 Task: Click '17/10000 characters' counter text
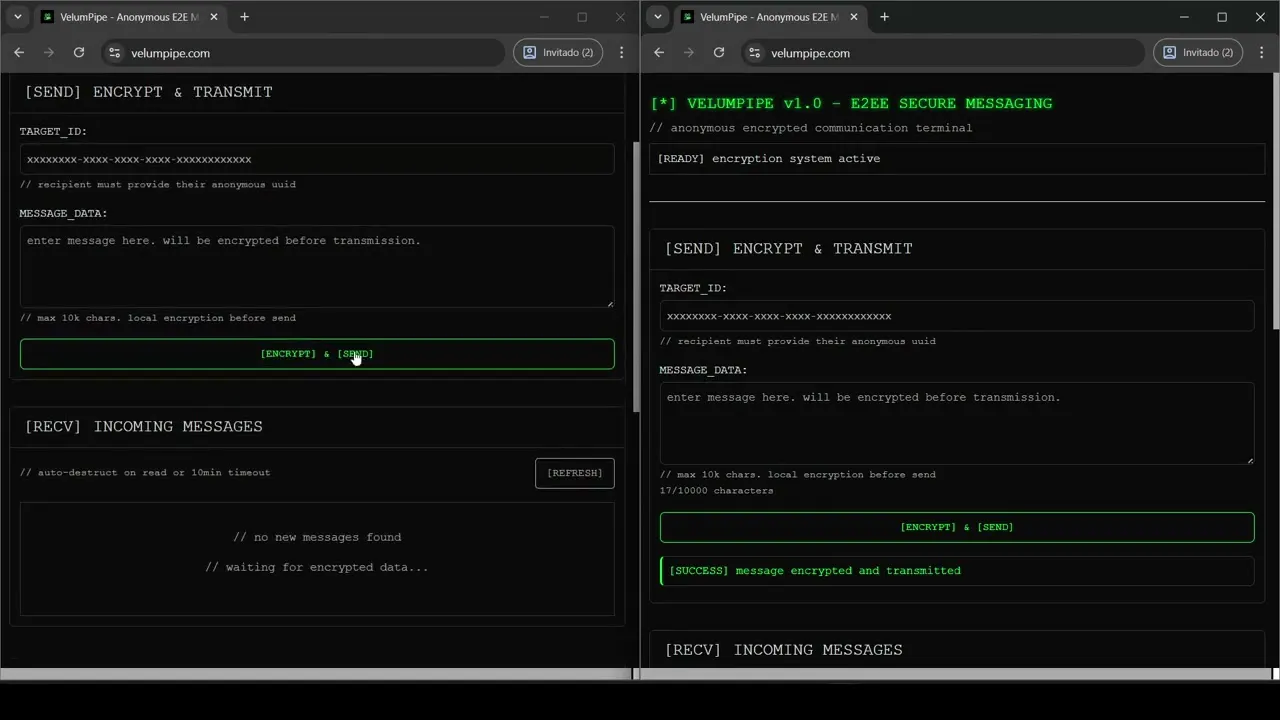tap(716, 491)
